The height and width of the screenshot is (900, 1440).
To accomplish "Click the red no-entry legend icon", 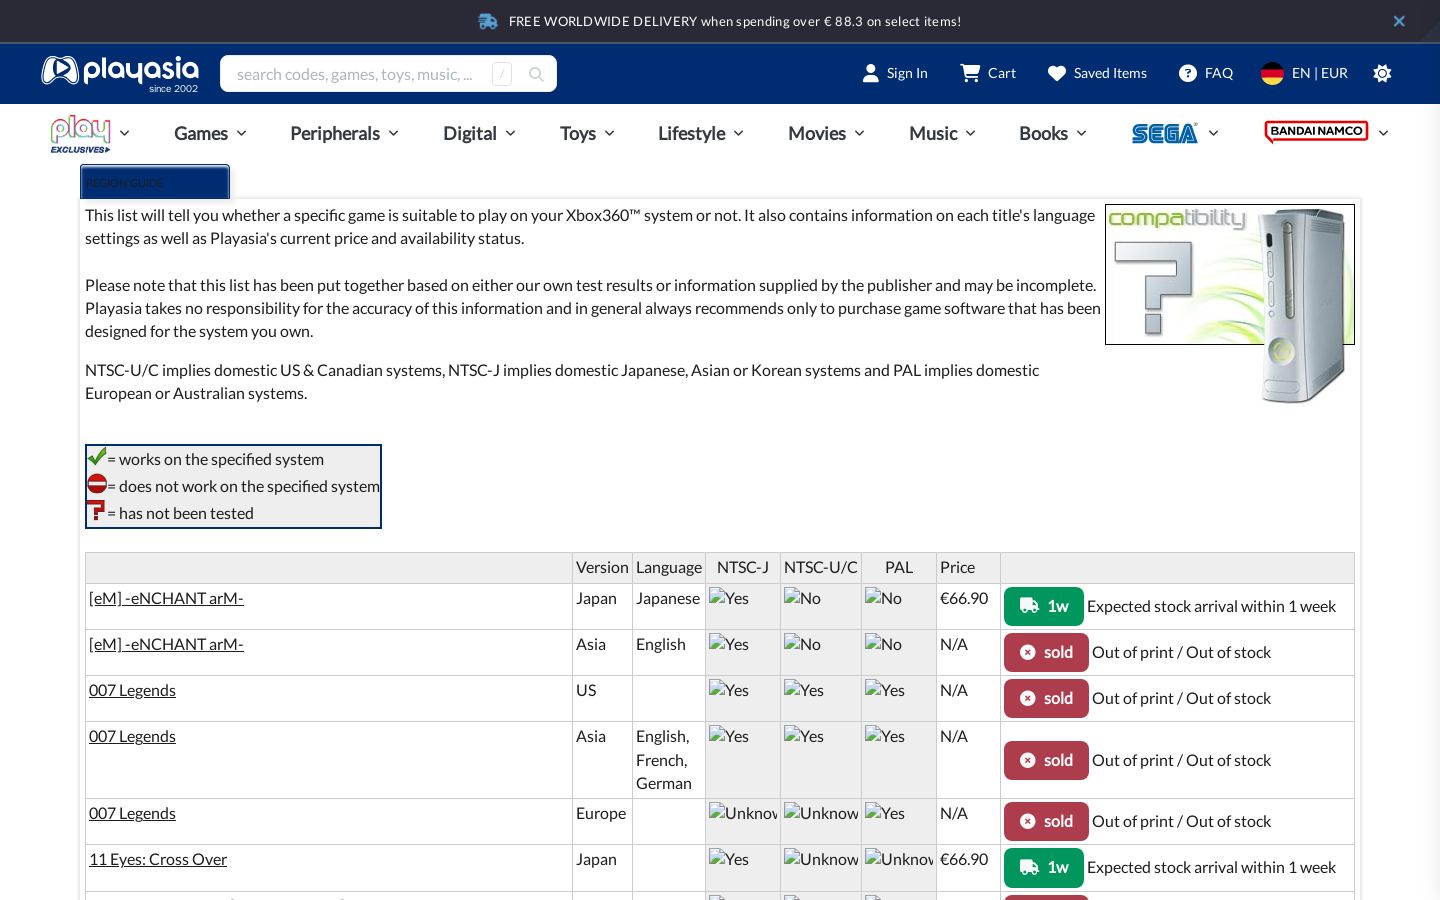I will click(97, 484).
